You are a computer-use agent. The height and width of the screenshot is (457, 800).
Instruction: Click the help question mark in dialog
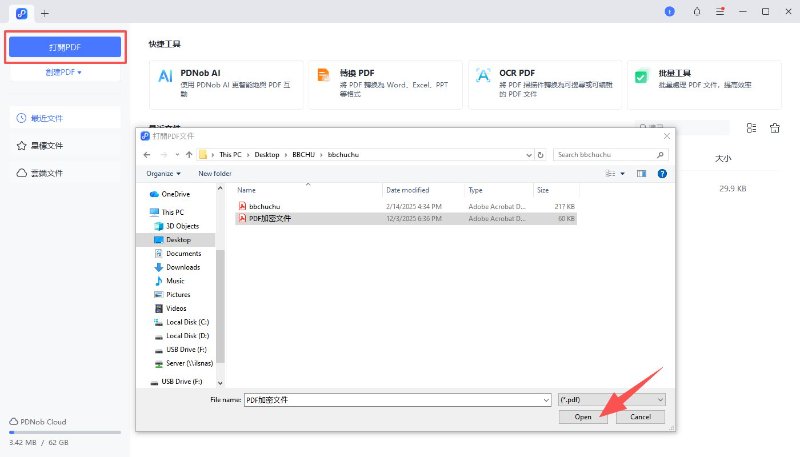tap(662, 173)
